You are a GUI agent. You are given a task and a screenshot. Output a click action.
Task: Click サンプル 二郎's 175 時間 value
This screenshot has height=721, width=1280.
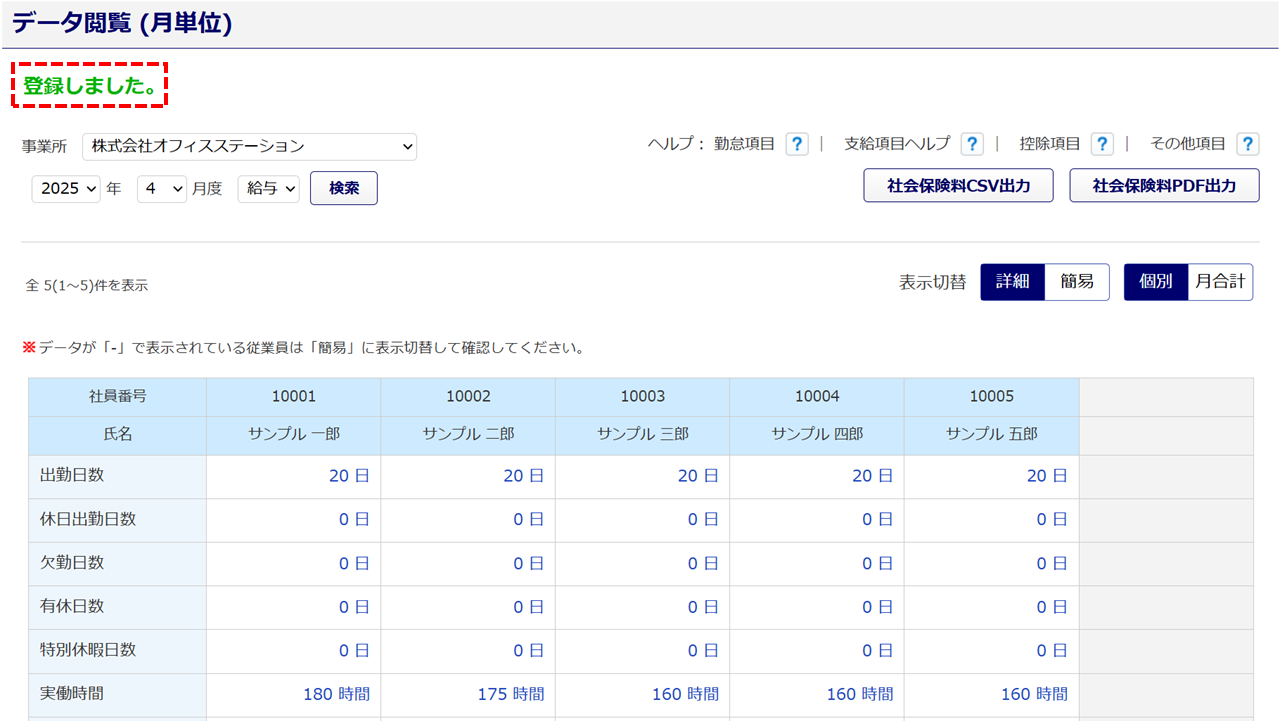pyautogui.click(x=511, y=694)
